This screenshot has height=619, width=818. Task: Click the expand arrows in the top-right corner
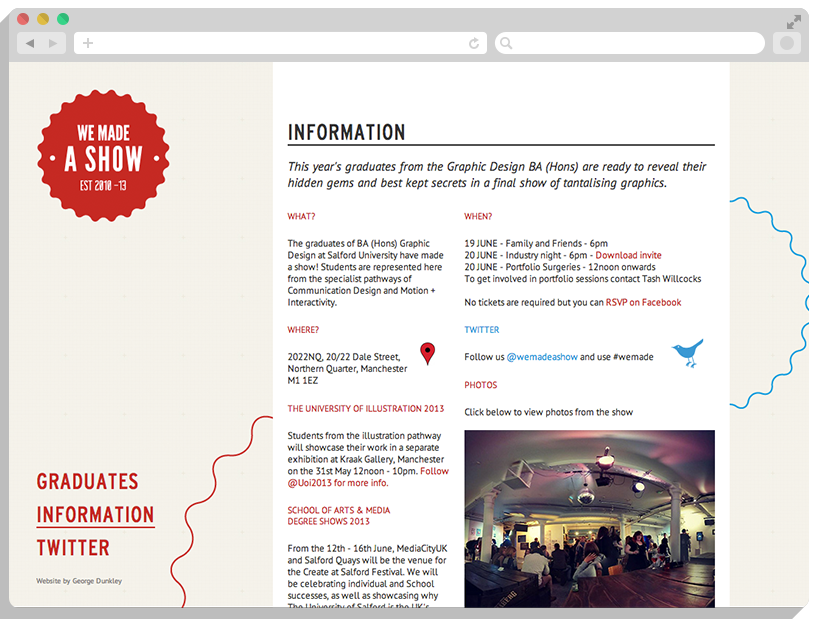tap(795, 21)
